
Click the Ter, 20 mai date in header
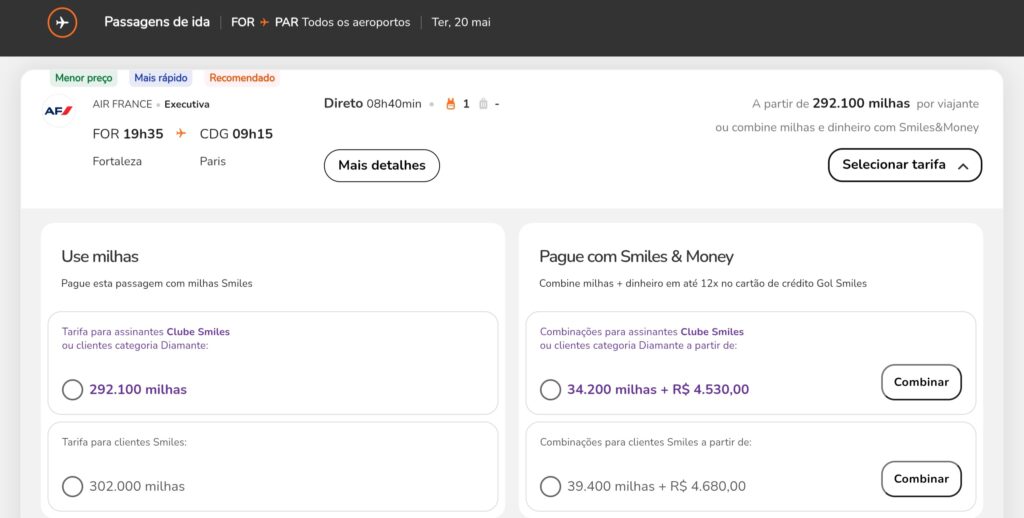pos(461,22)
